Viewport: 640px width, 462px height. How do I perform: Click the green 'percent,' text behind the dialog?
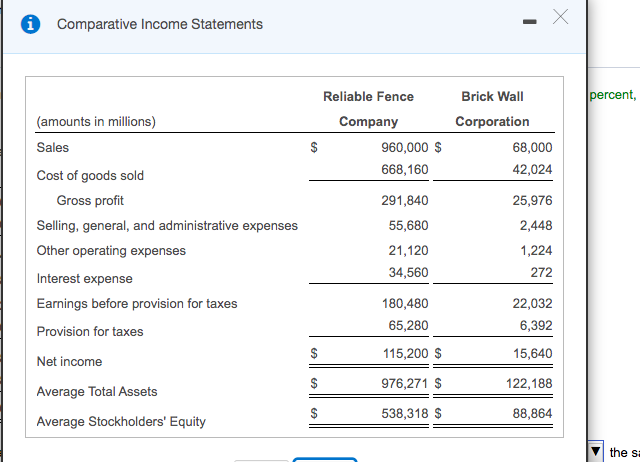[613, 95]
